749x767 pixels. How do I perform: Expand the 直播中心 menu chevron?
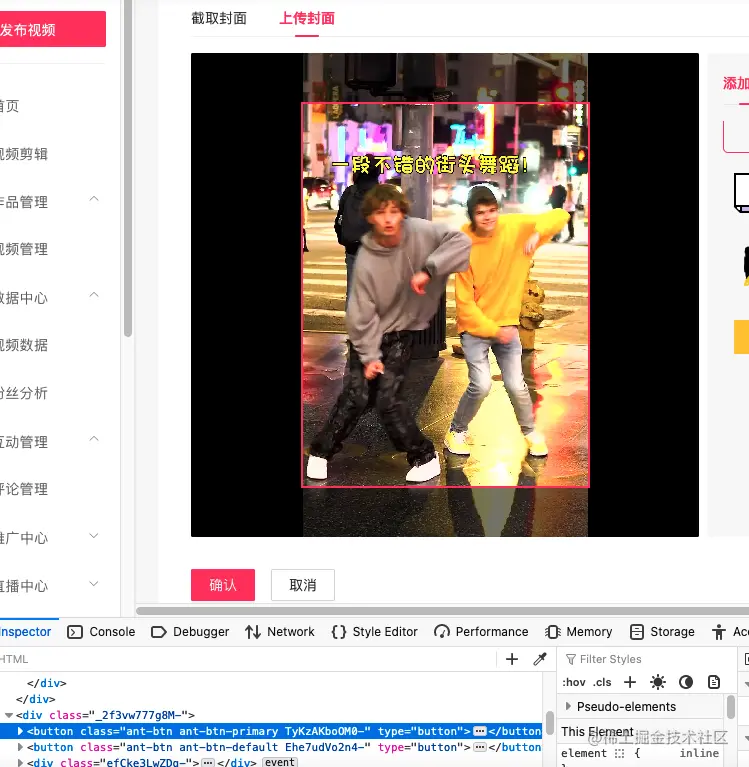coord(94,584)
